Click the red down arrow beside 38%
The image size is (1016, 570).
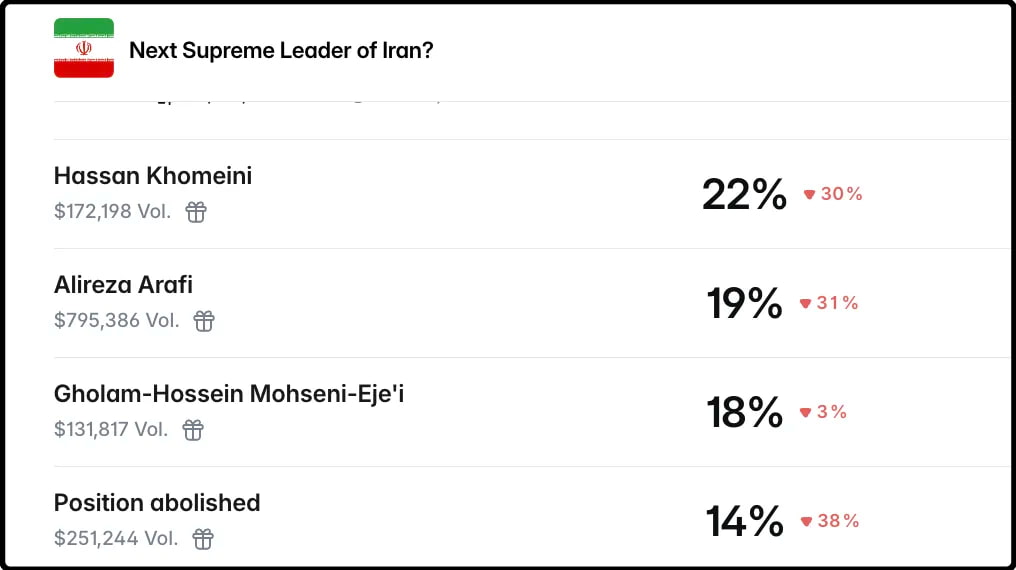pyautogui.click(x=806, y=522)
